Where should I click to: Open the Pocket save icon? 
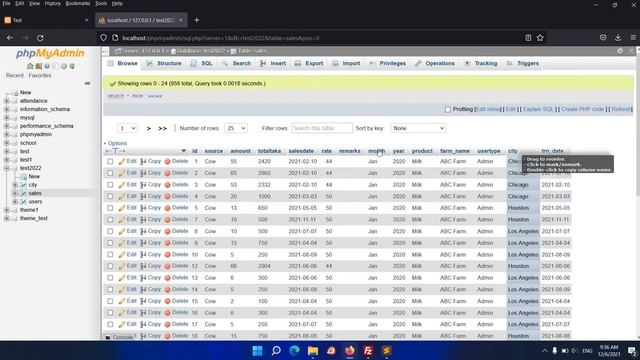(x=603, y=38)
